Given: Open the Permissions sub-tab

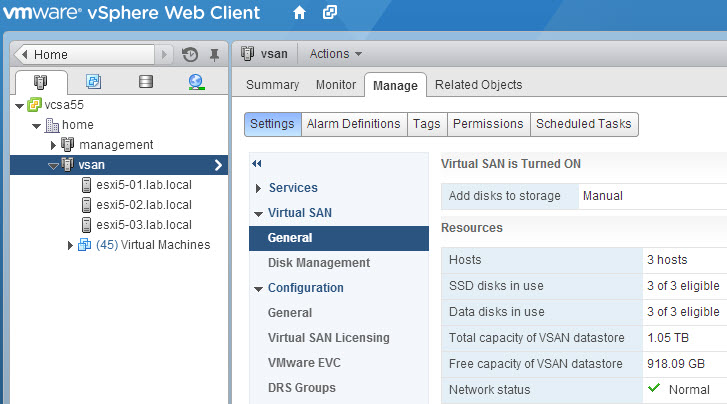Looking at the screenshot, I should pyautogui.click(x=488, y=124).
